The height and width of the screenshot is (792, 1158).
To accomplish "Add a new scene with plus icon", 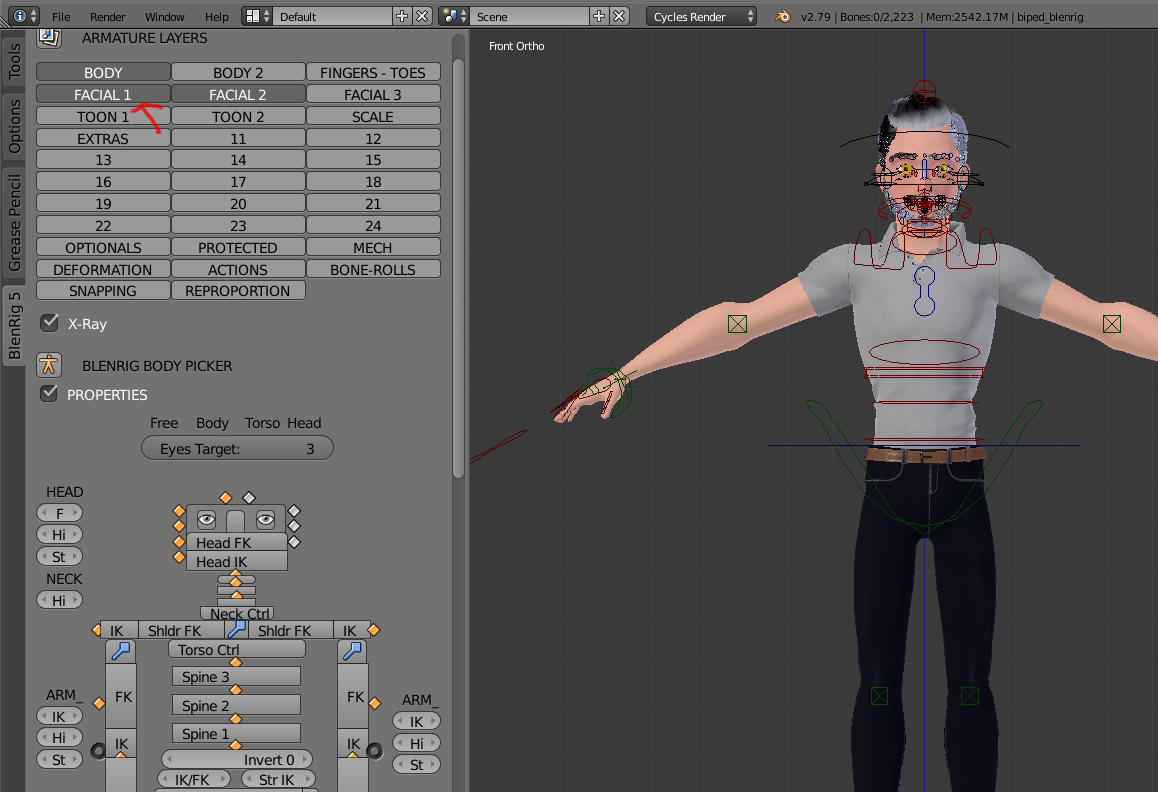I will [599, 16].
